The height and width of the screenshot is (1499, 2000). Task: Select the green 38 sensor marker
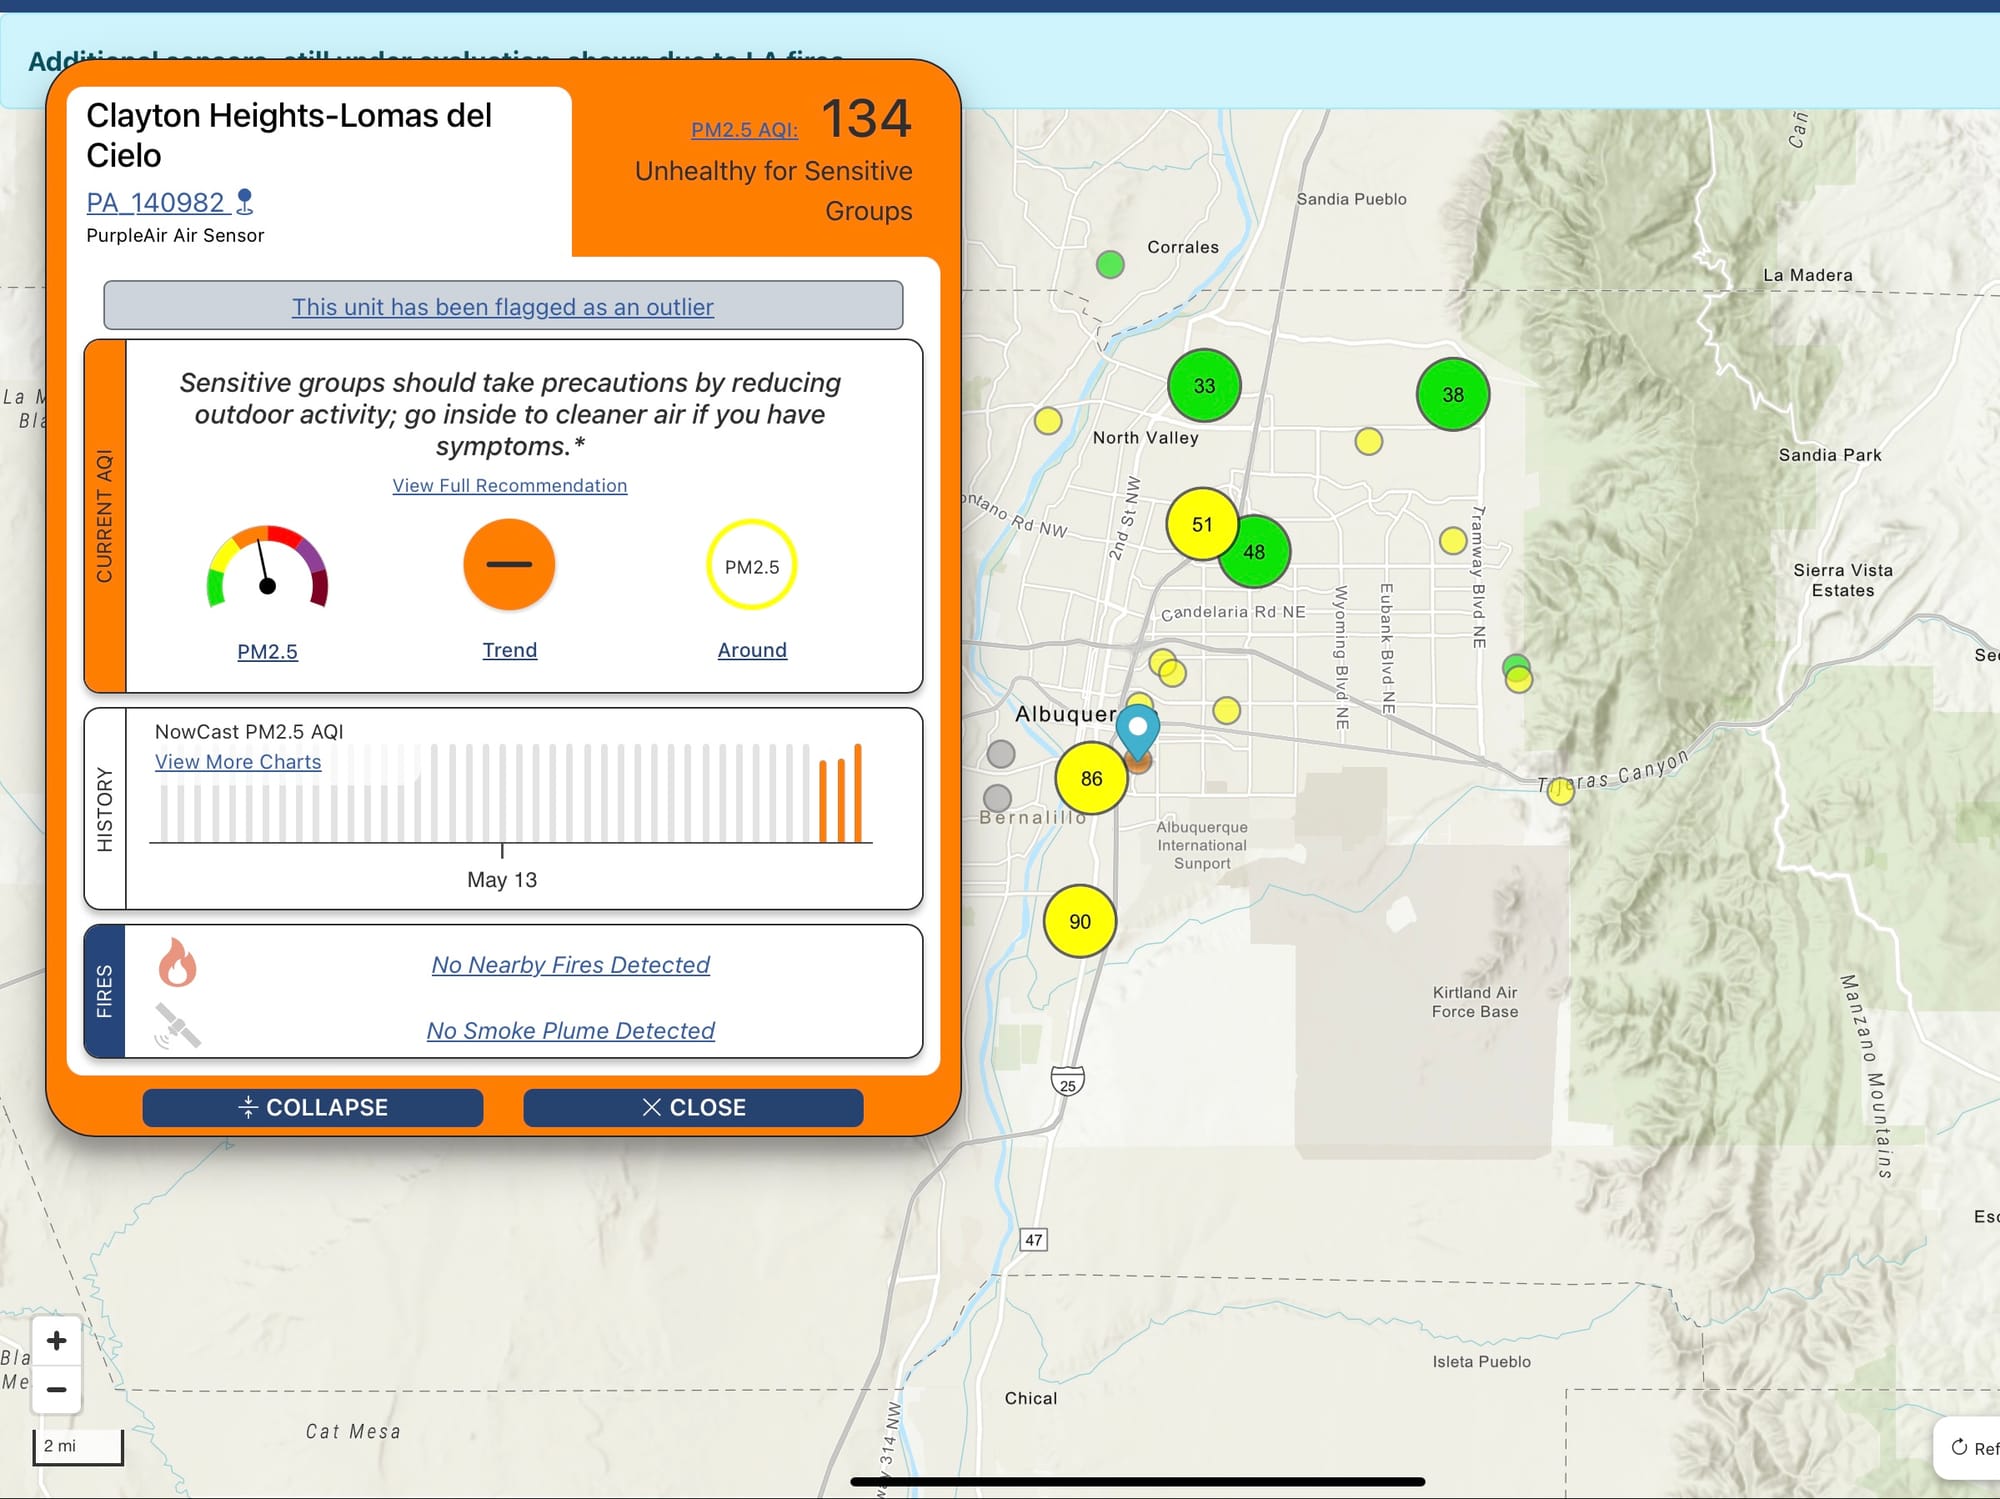click(1452, 395)
